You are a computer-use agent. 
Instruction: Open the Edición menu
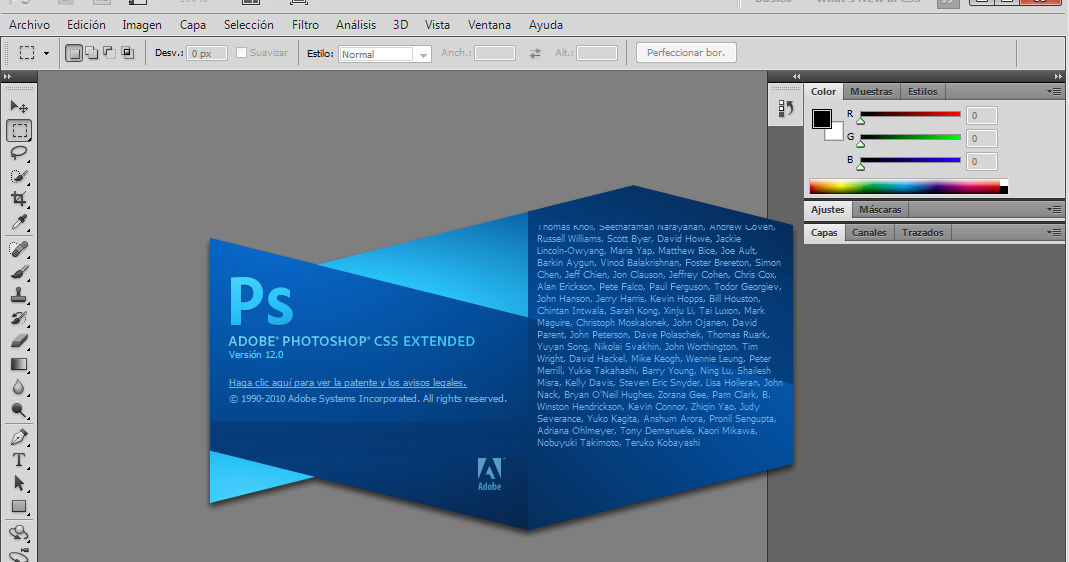pos(86,25)
